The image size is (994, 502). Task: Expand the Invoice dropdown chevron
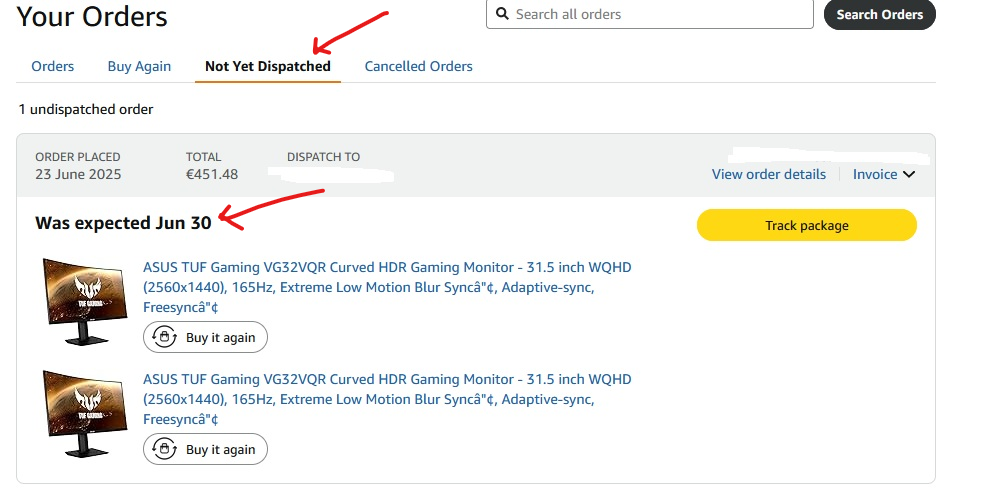[x=908, y=174]
